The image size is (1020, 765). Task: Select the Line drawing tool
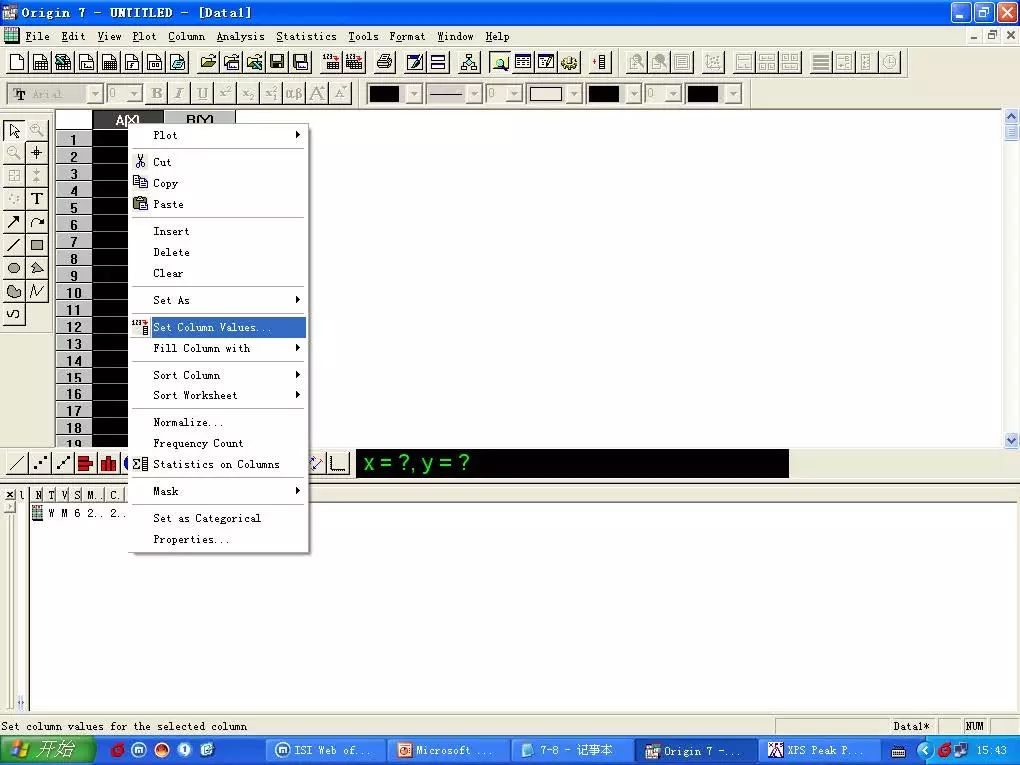click(14, 245)
